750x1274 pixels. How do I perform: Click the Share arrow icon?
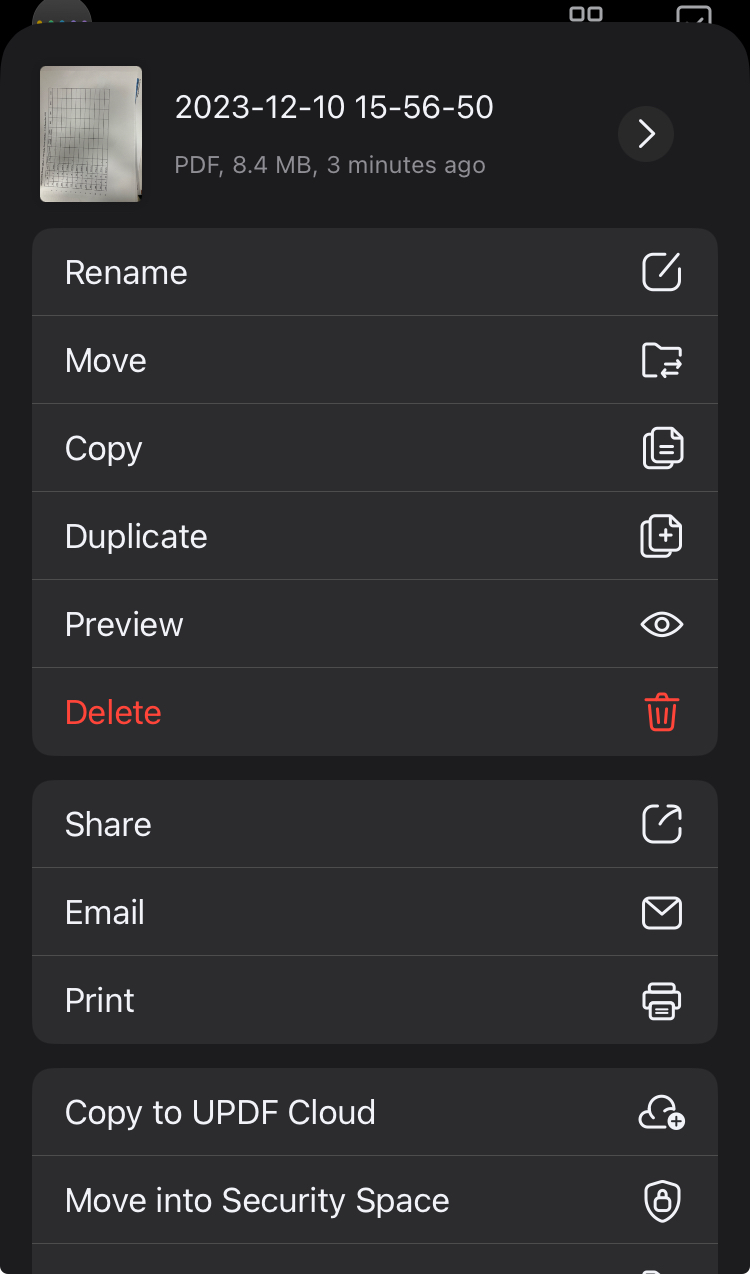tap(661, 824)
